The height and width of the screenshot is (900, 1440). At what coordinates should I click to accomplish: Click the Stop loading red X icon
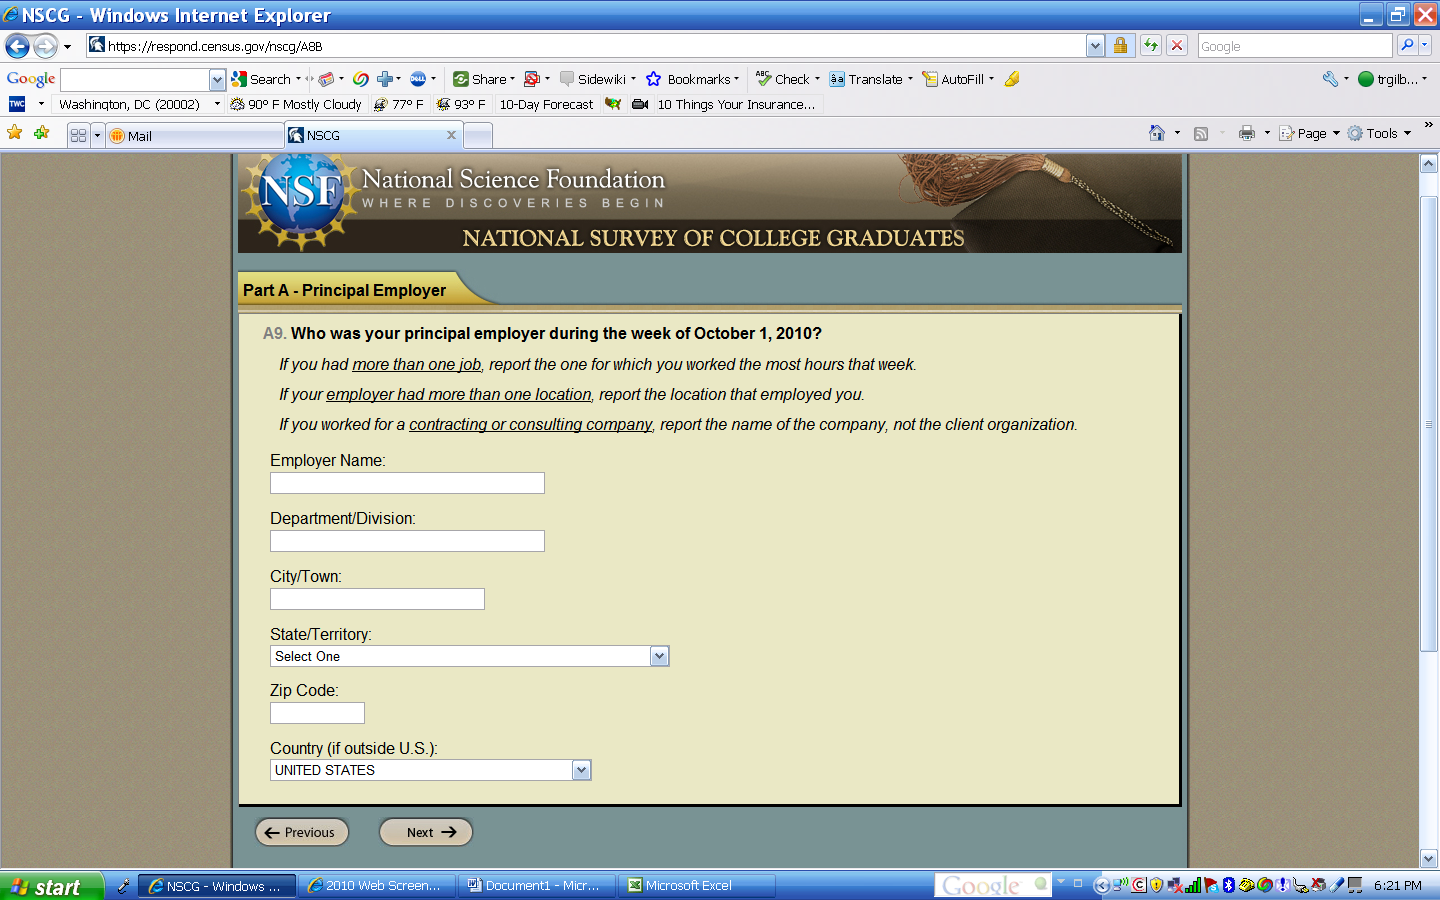(x=1177, y=45)
